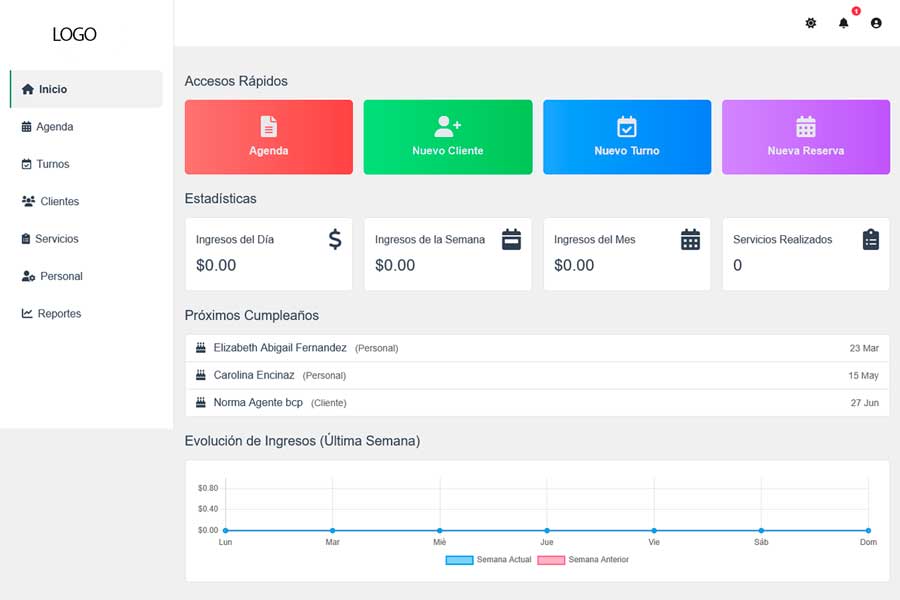The image size is (900, 600).
Task: Click the blue Nuevo Turno button
Action: (x=626, y=137)
